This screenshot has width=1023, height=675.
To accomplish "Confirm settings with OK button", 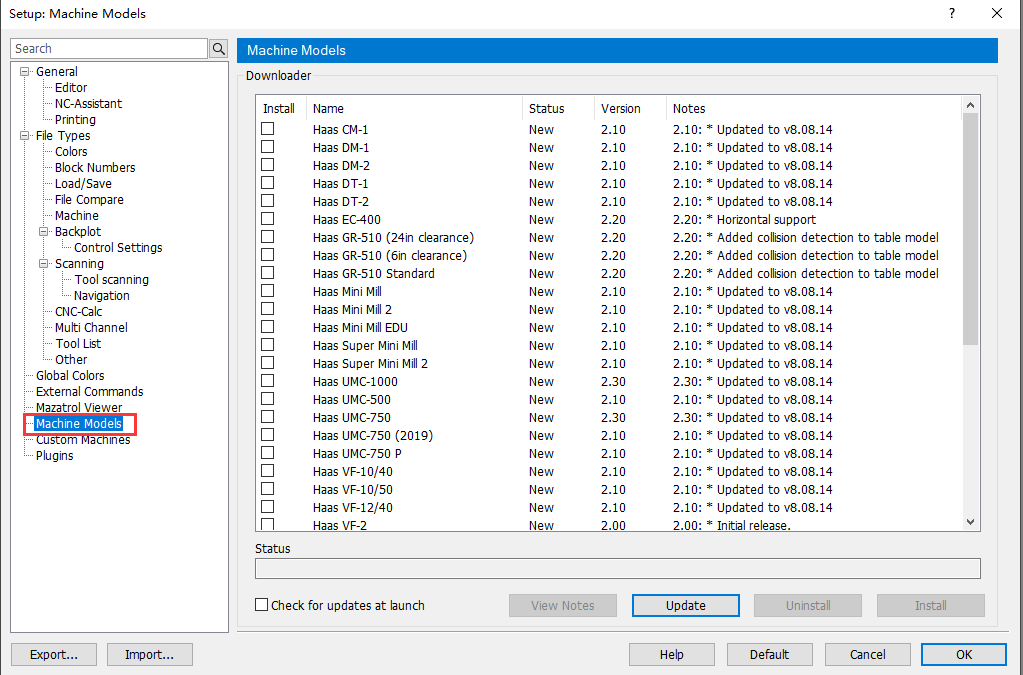I will pyautogui.click(x=964, y=654).
